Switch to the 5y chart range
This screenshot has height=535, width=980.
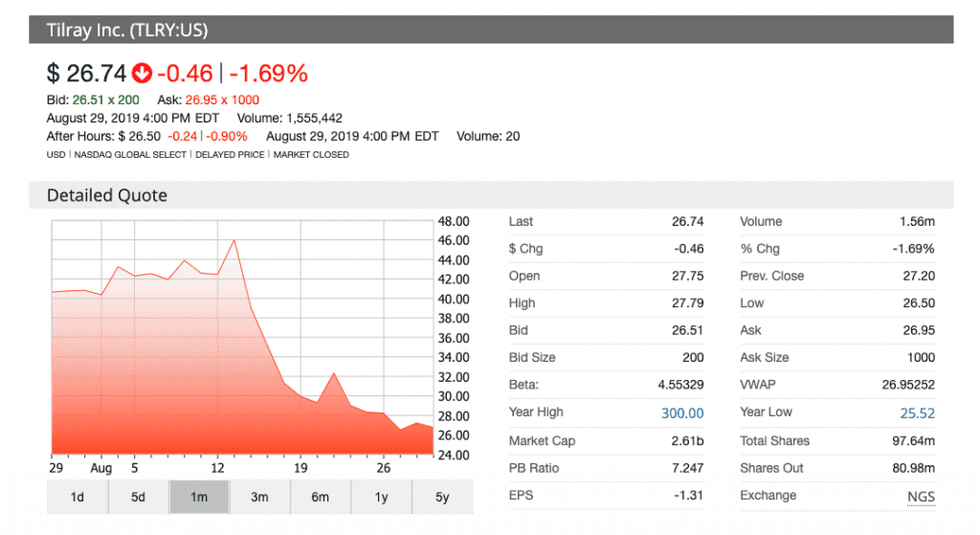442,497
